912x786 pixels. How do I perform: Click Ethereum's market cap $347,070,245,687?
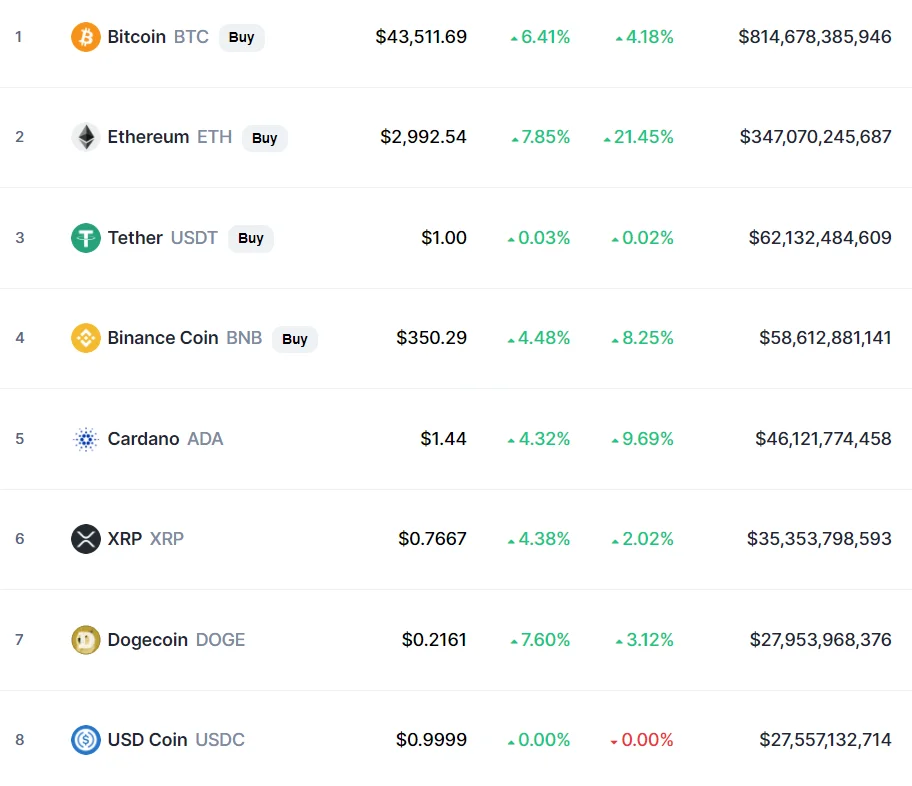pyautogui.click(x=815, y=137)
